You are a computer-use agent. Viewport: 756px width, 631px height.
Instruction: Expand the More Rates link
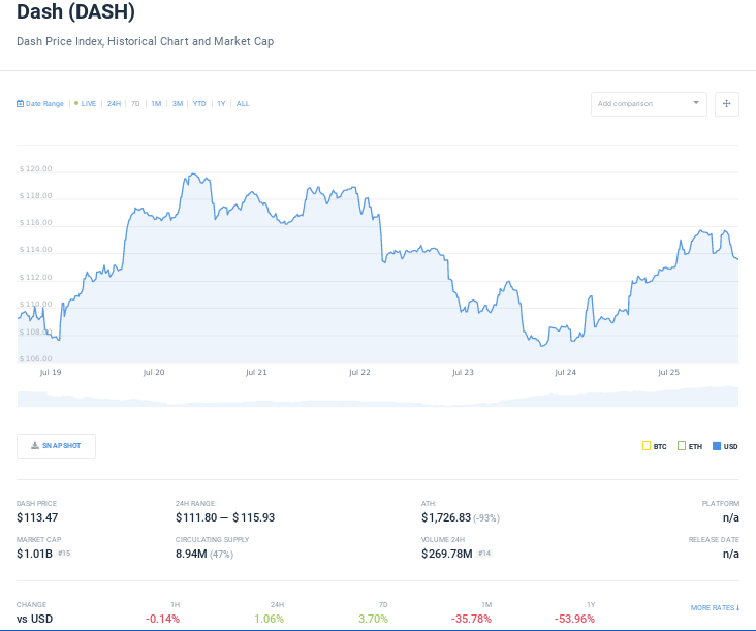pyautogui.click(x=714, y=608)
